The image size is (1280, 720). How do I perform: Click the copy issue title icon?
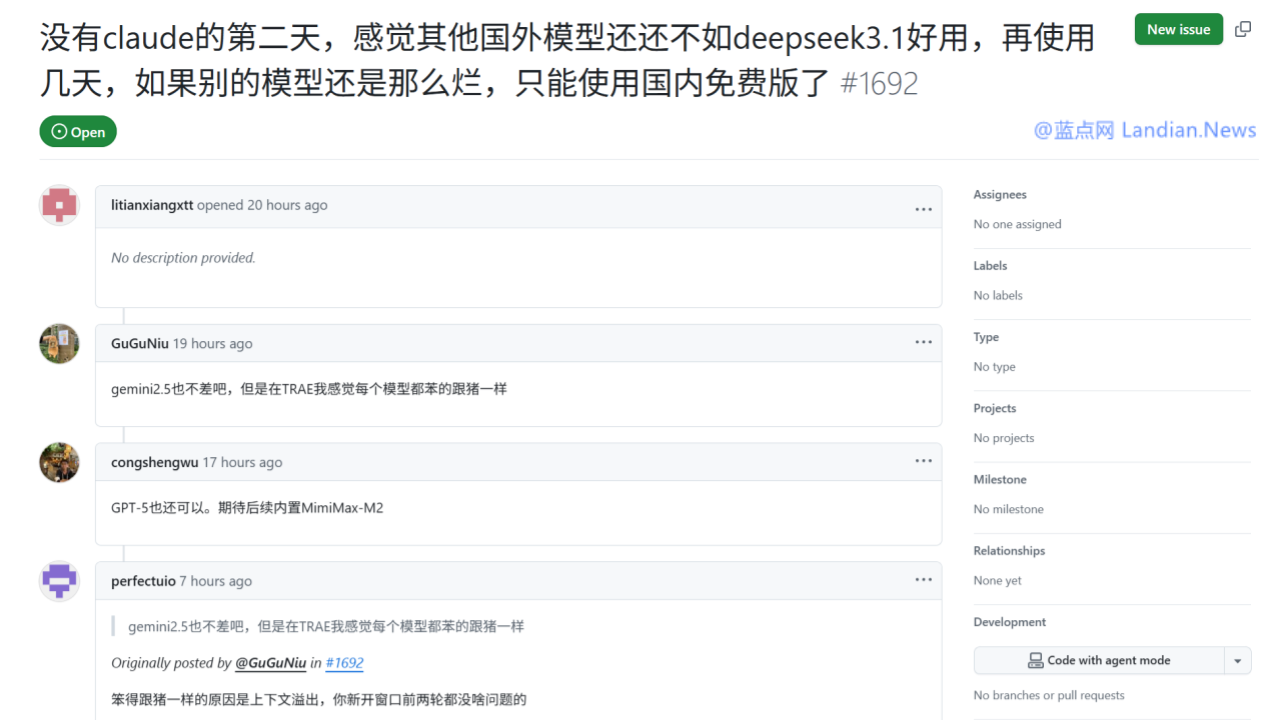click(x=1243, y=29)
